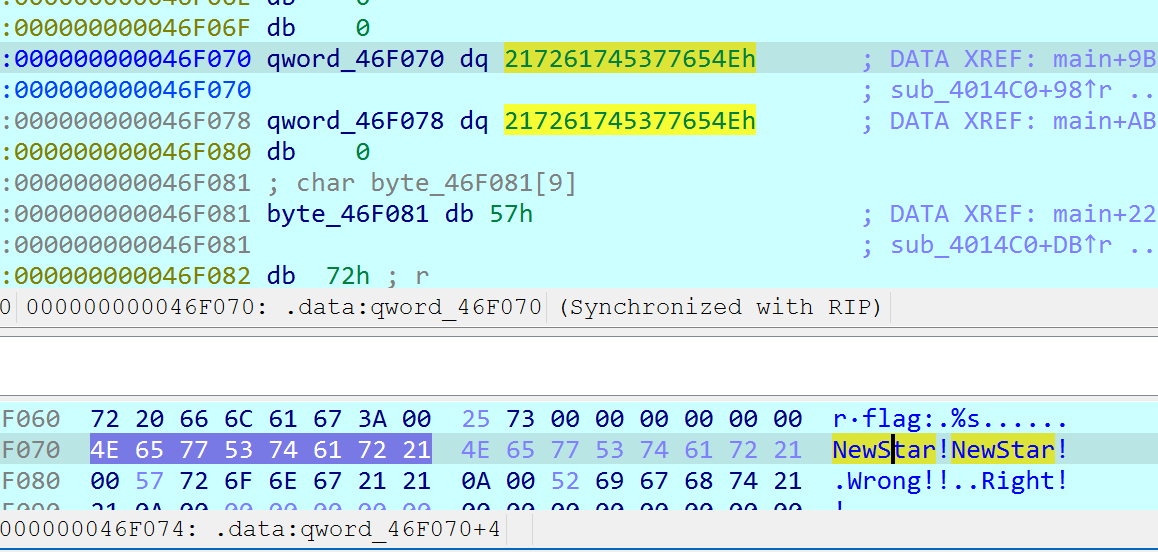Viewport: 1158px width, 552px height.
Task: Select the highlighted value on the qword_46F070 line
Action: pos(629,60)
